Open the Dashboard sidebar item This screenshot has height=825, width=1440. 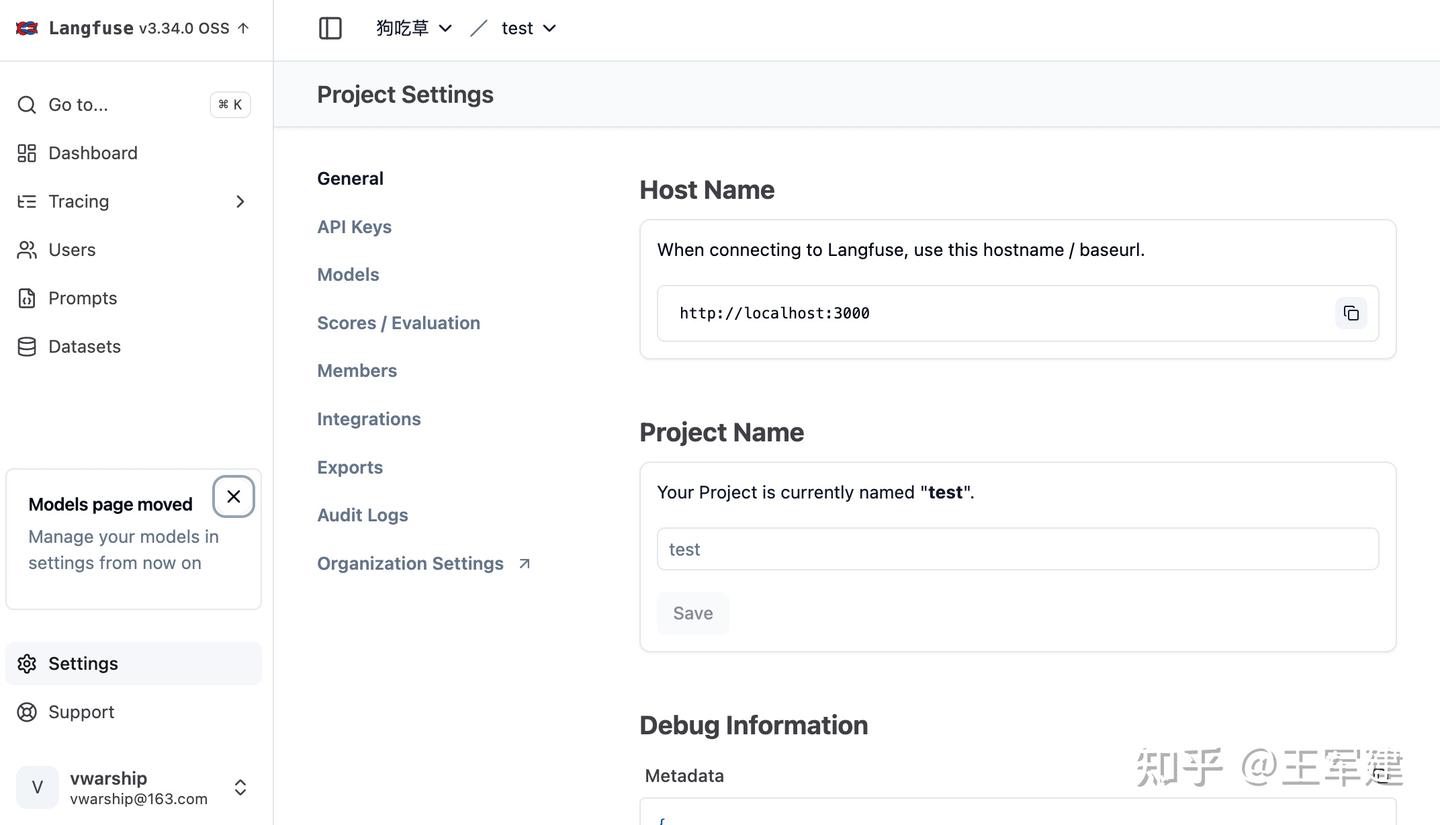click(92, 153)
